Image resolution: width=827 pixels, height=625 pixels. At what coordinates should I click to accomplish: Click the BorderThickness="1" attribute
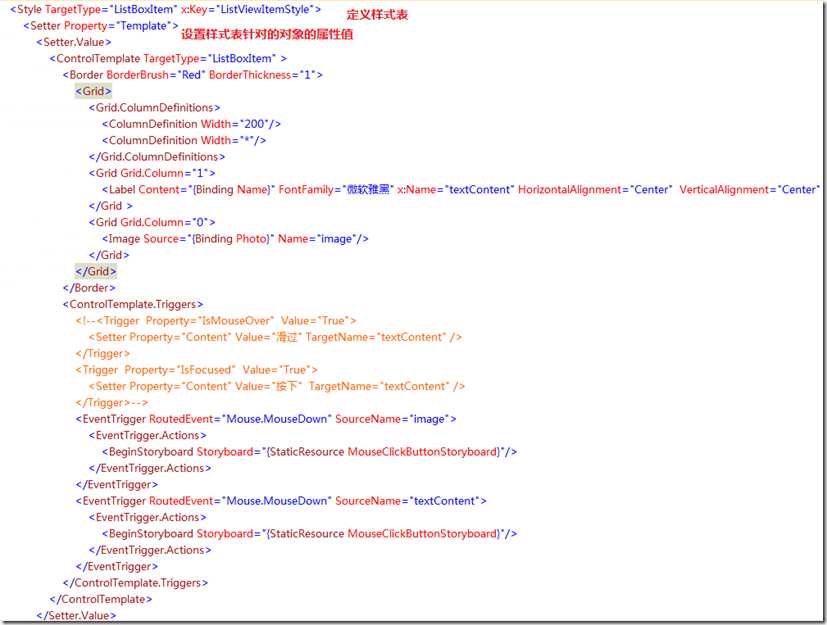point(262,75)
